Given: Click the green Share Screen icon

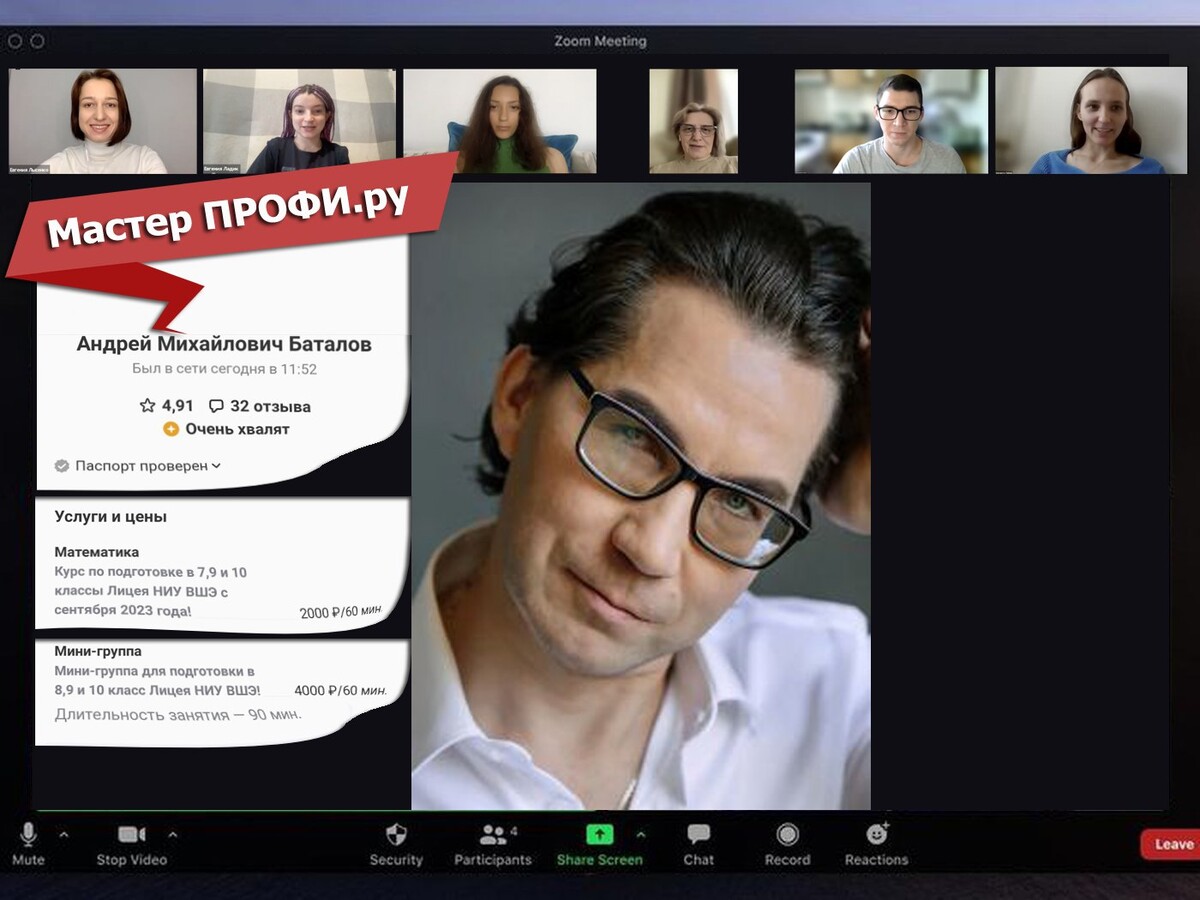Looking at the screenshot, I should [599, 834].
